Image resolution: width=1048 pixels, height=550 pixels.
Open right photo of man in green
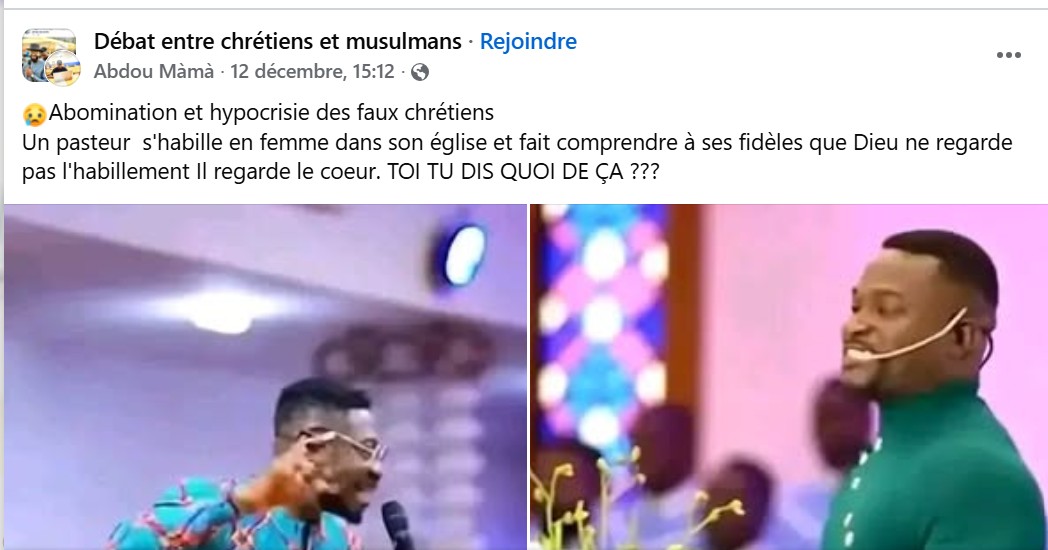click(789, 377)
